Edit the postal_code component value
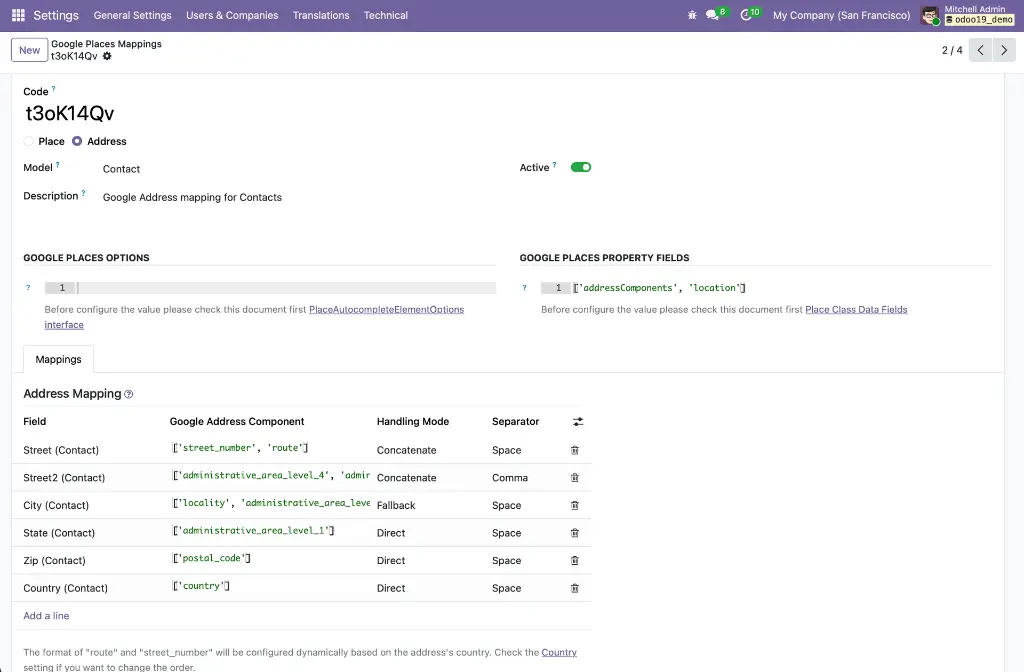The width and height of the screenshot is (1024, 672). [x=211, y=558]
